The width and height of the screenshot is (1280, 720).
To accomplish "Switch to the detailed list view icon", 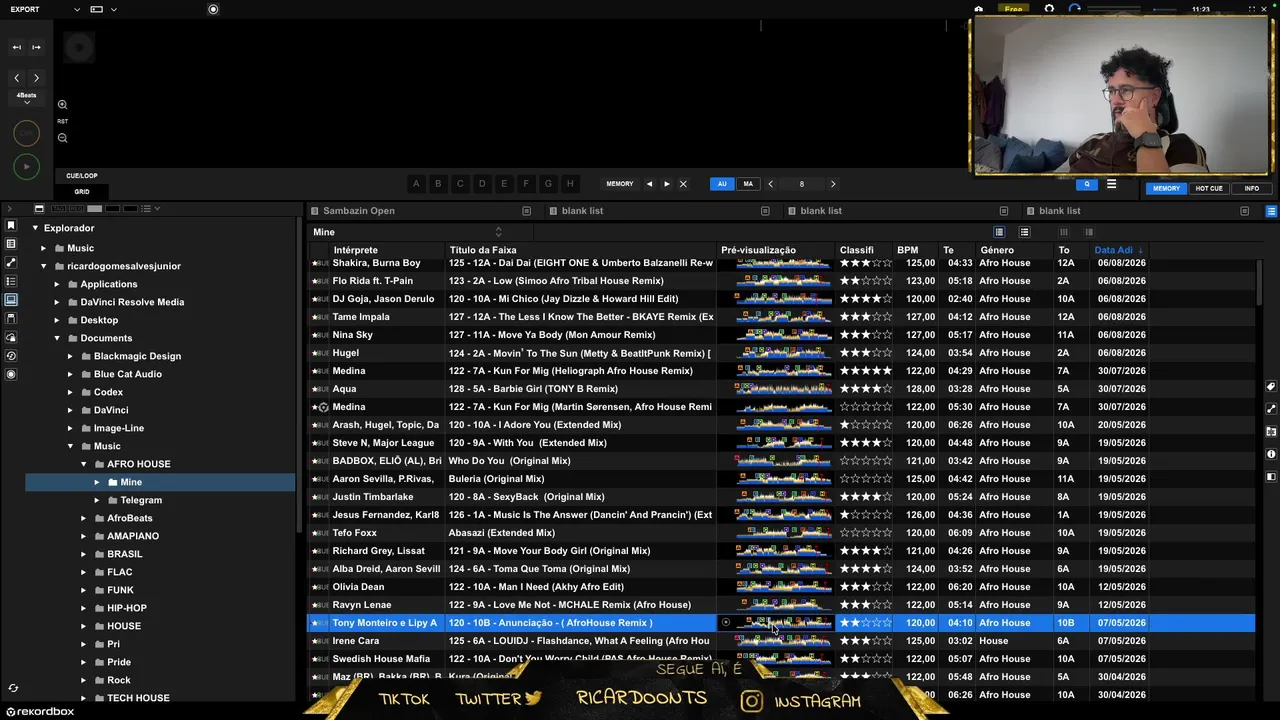I will click(x=998, y=232).
